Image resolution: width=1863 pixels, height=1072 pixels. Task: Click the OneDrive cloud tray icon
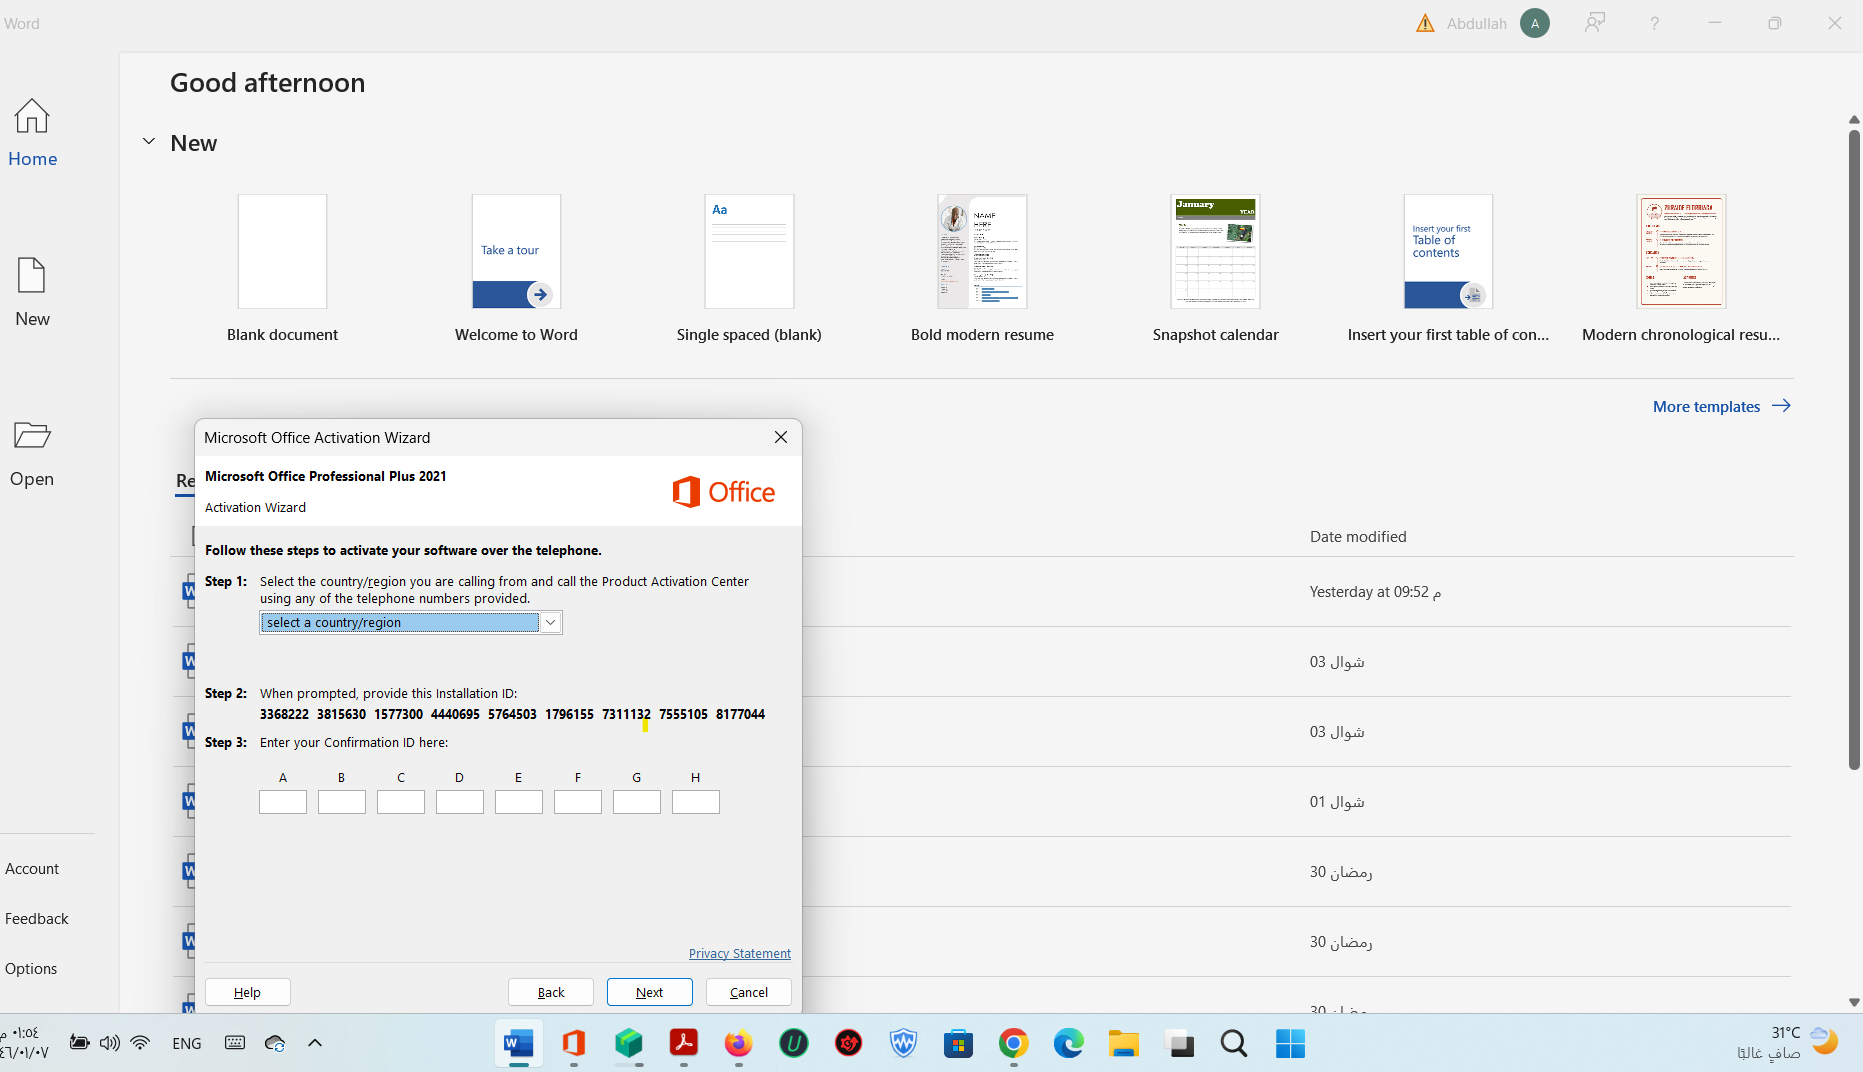pos(275,1043)
